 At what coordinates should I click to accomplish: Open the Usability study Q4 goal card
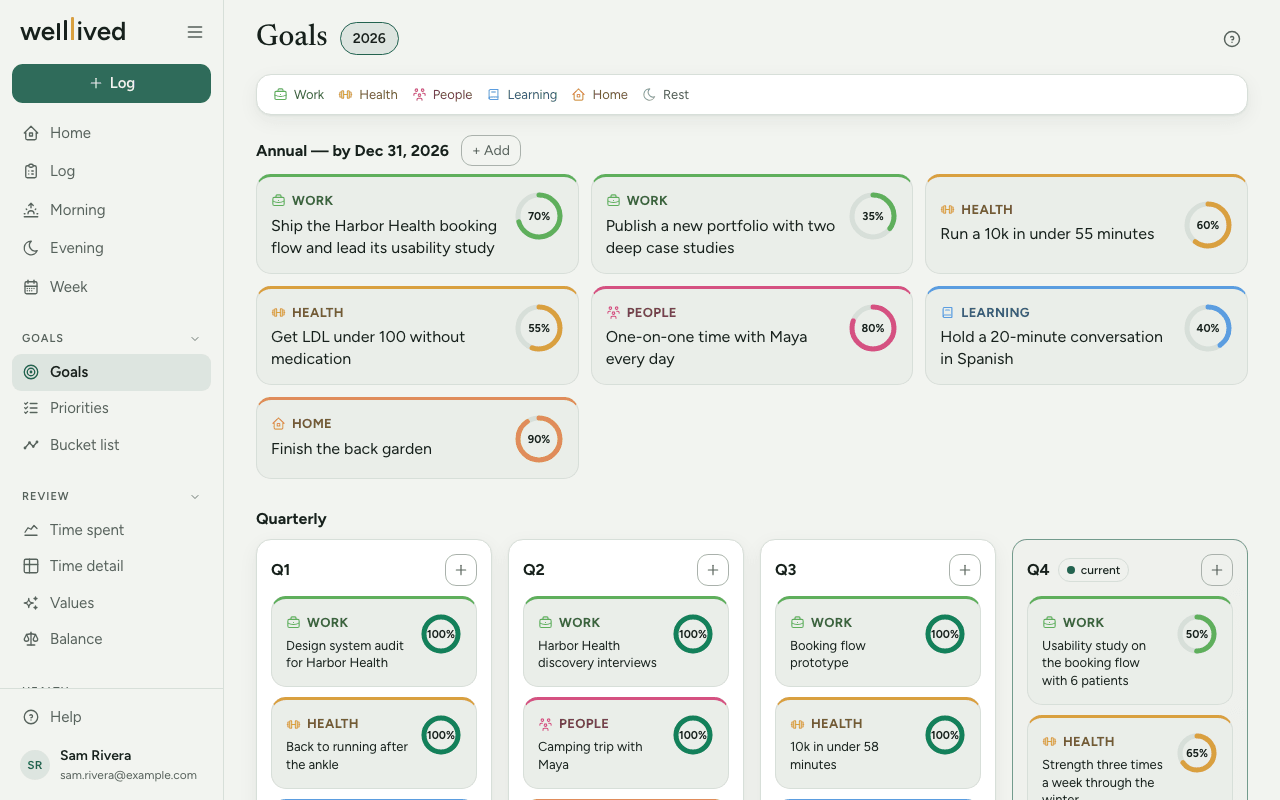point(1130,650)
